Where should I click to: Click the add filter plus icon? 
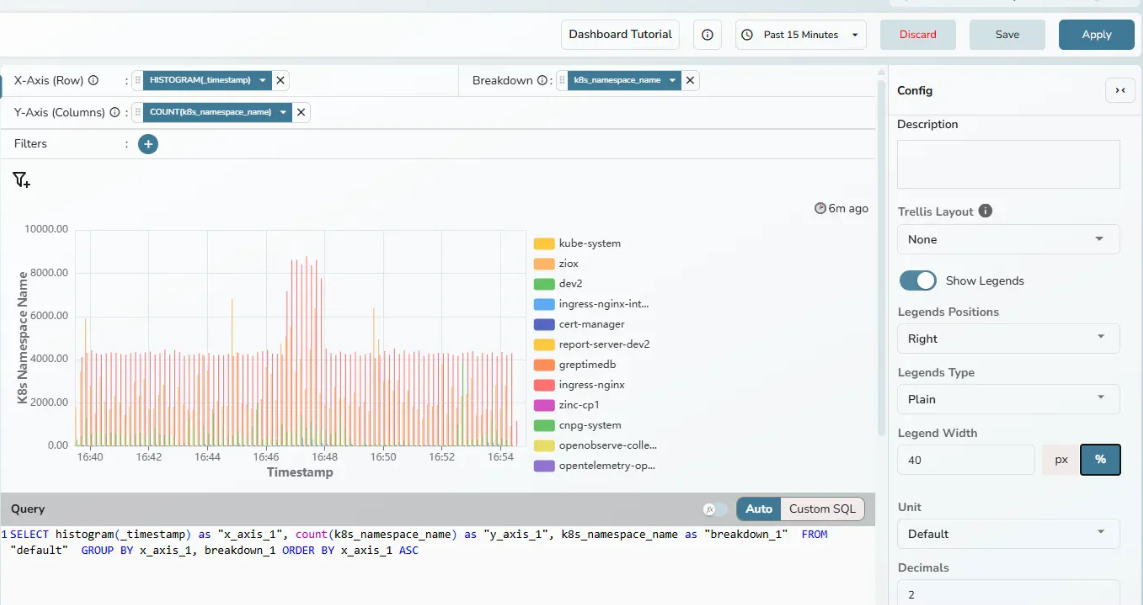pyautogui.click(x=148, y=144)
